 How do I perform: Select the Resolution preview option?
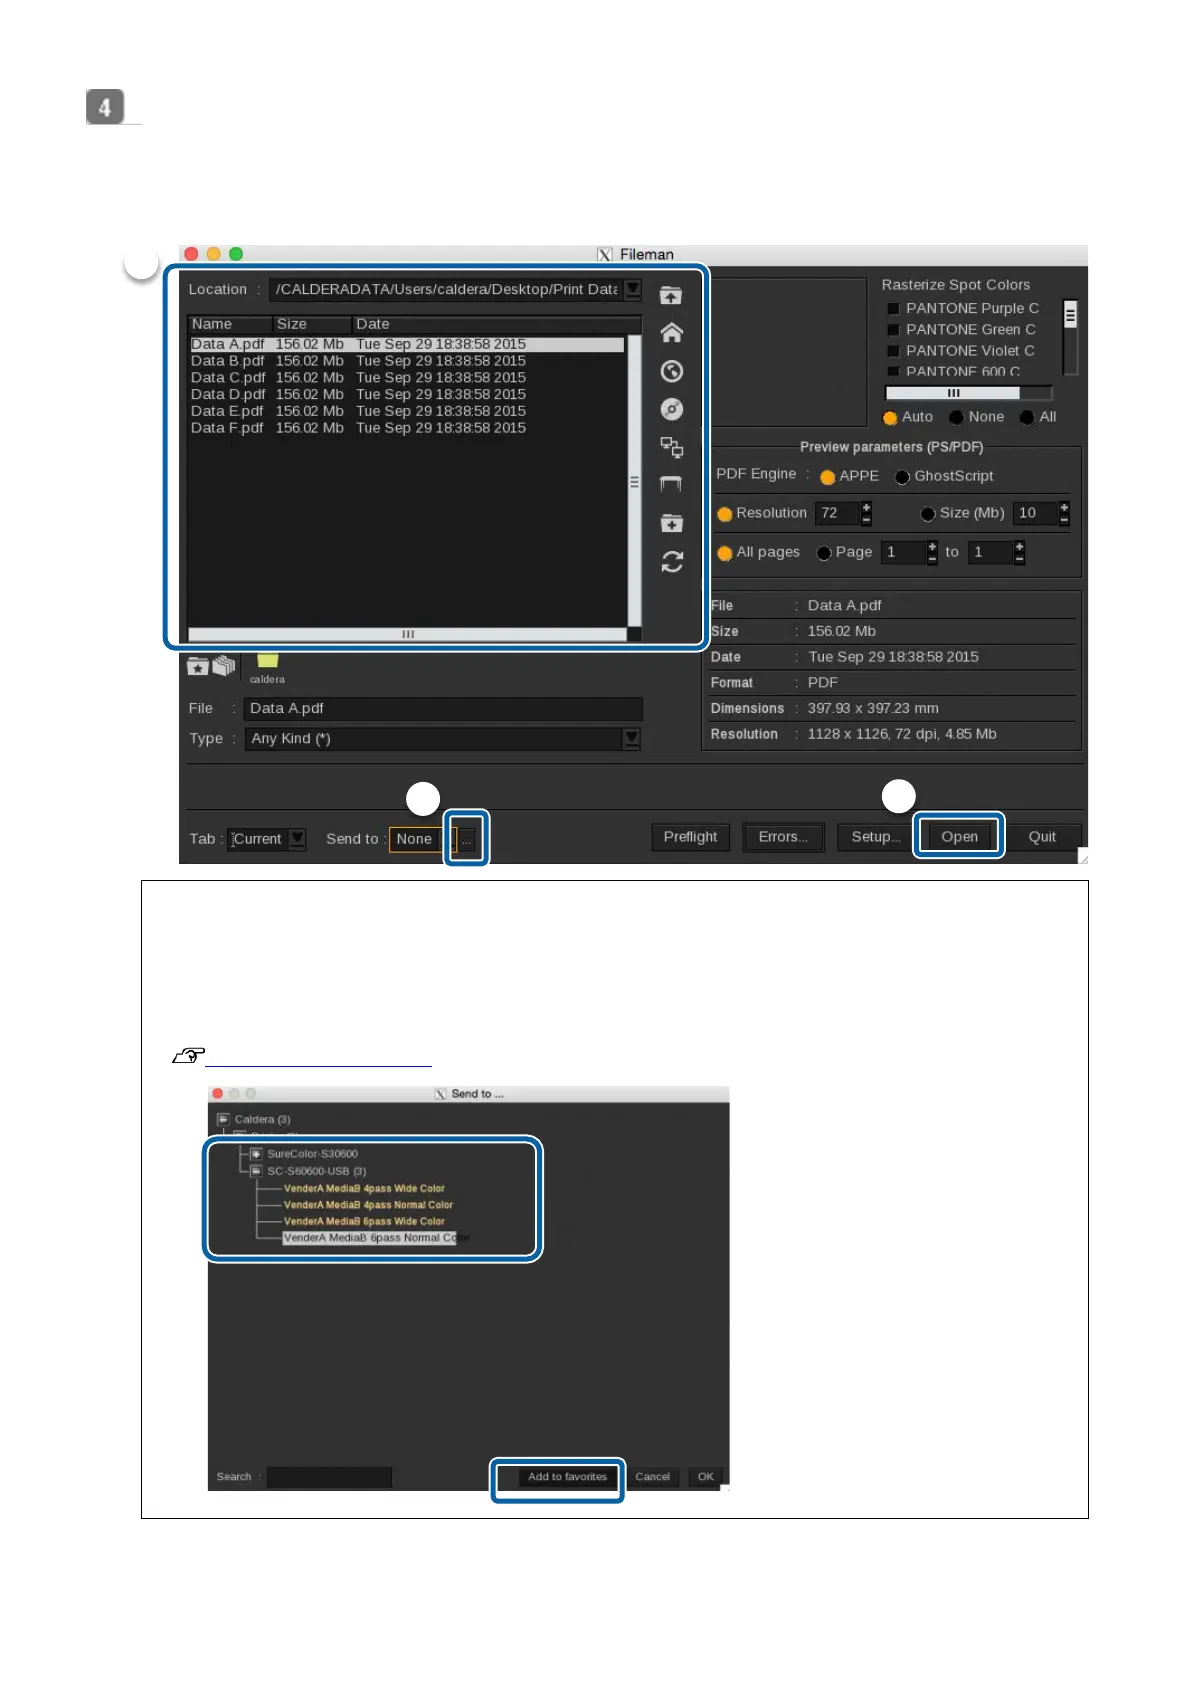click(725, 514)
